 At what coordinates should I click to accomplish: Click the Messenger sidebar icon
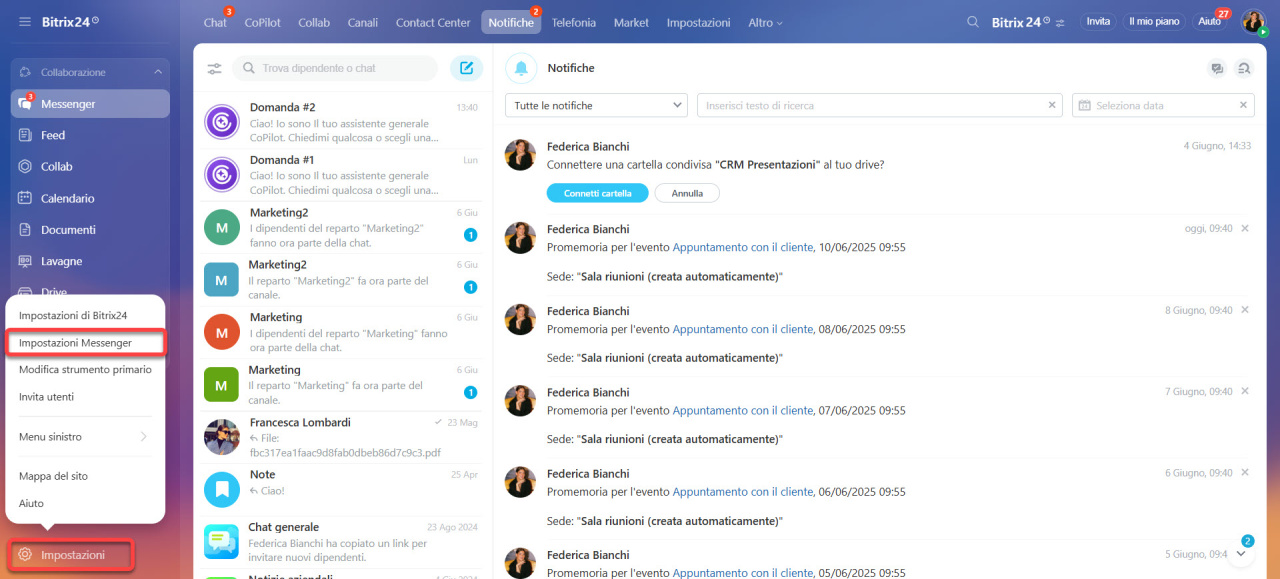click(26, 104)
